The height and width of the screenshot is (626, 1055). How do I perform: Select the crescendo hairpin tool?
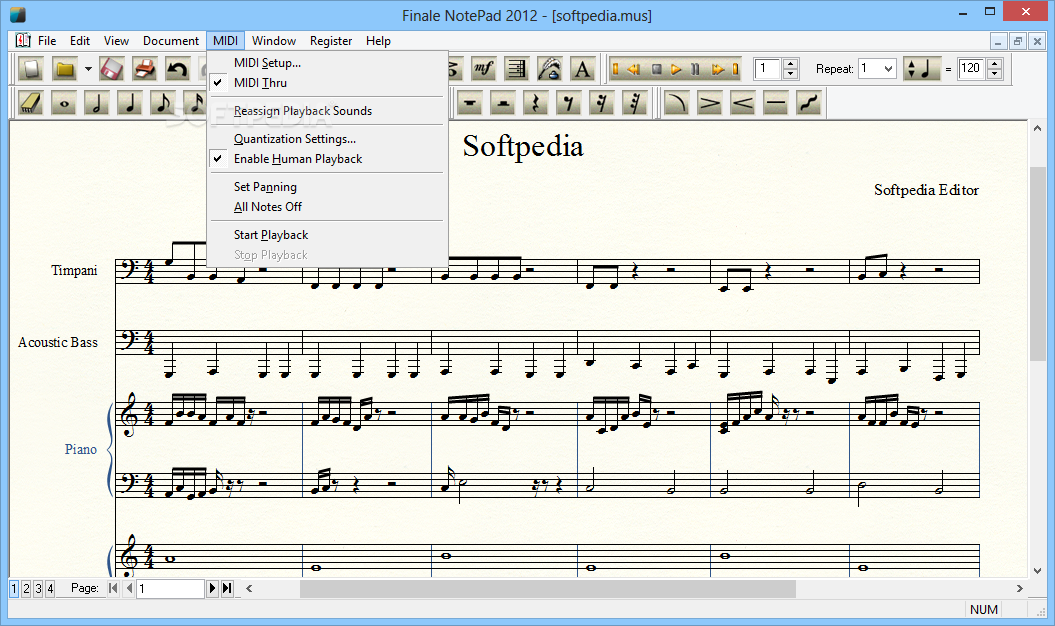(x=742, y=104)
